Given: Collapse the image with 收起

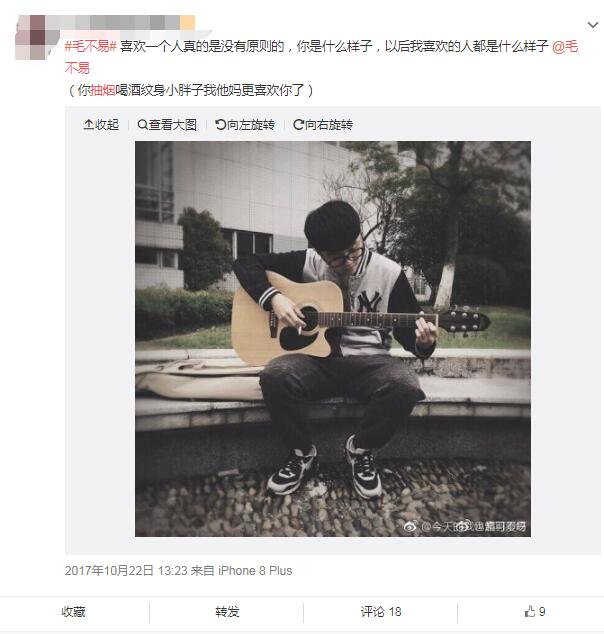Looking at the screenshot, I should 101,125.
